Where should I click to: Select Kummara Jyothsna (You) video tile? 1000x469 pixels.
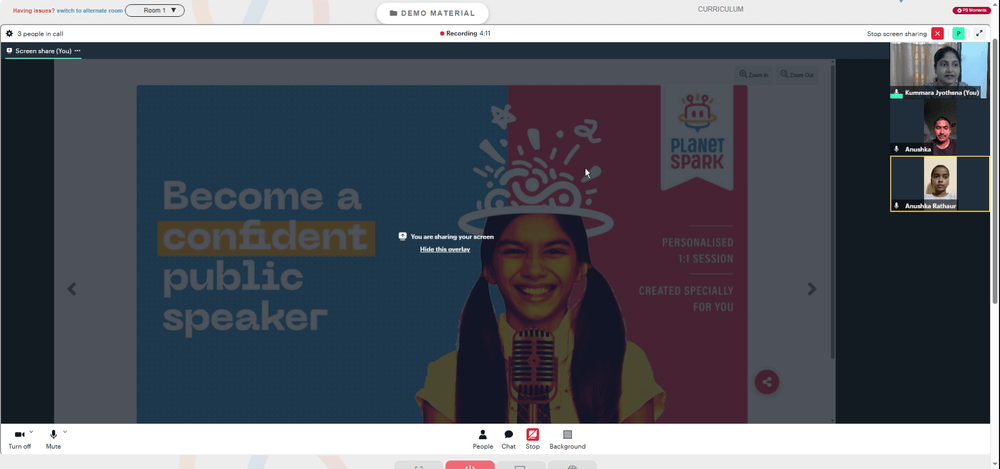[x=939, y=70]
